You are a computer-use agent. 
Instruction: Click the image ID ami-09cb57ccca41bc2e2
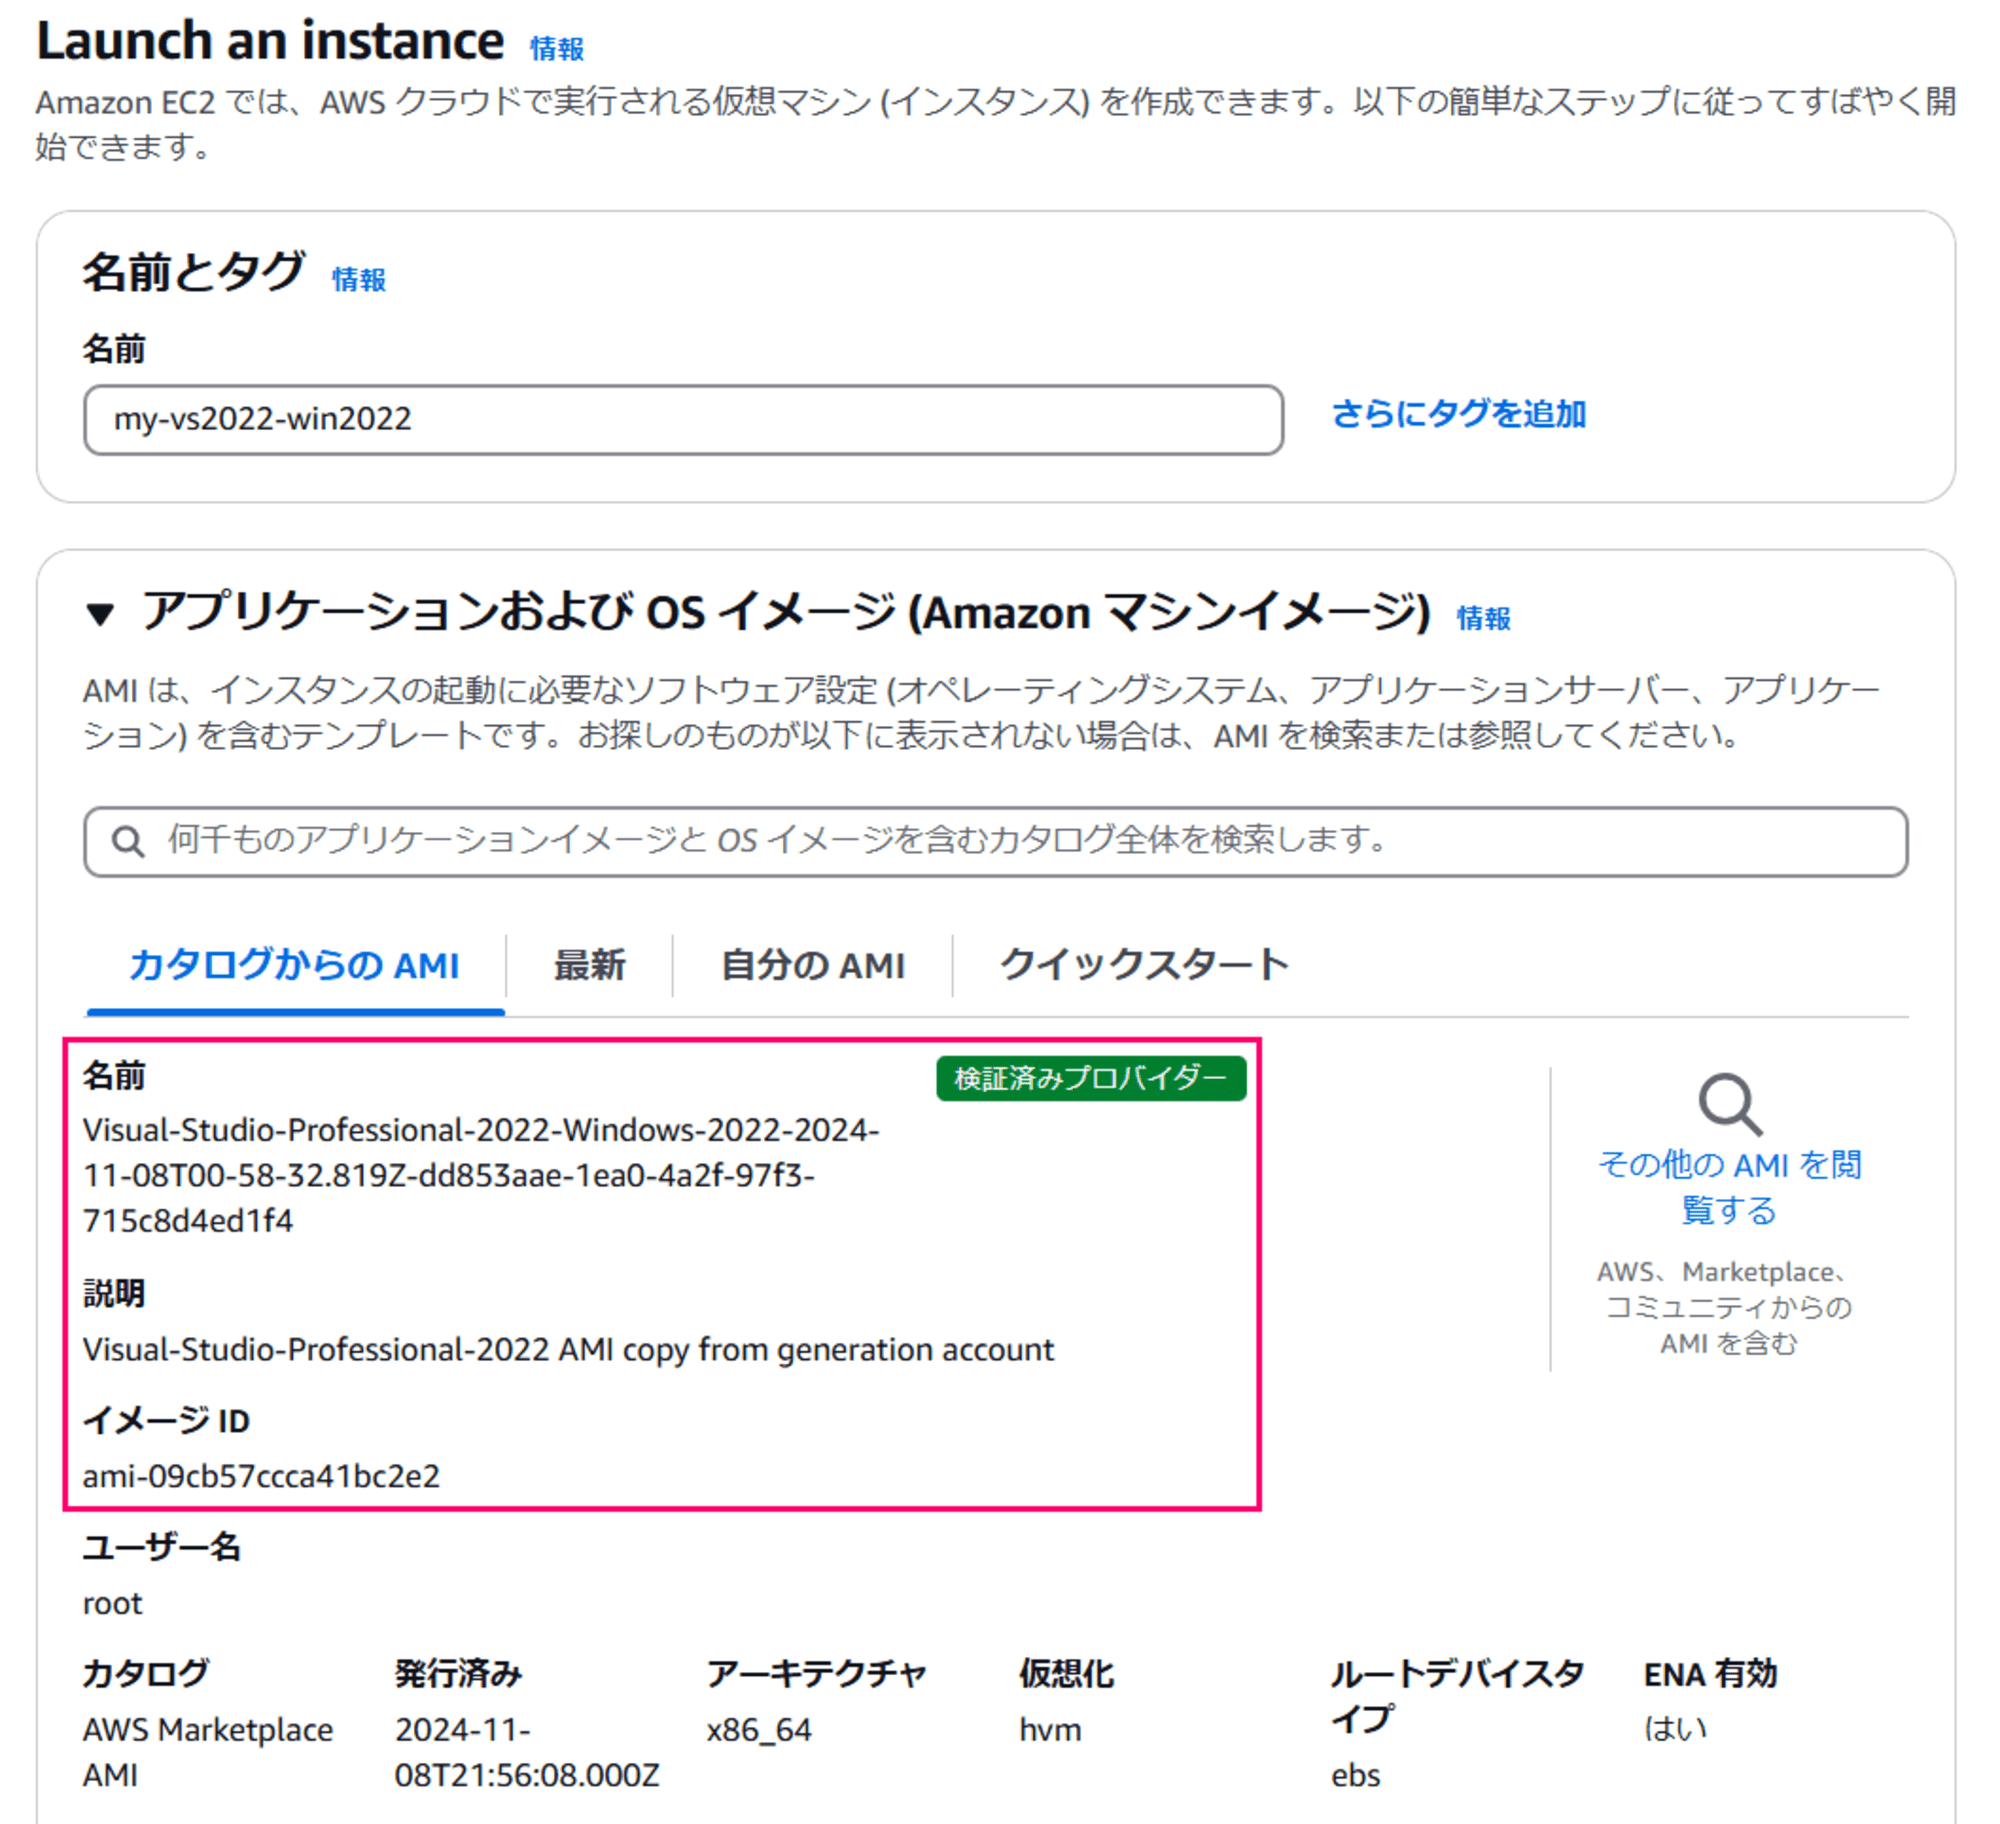click(261, 1476)
